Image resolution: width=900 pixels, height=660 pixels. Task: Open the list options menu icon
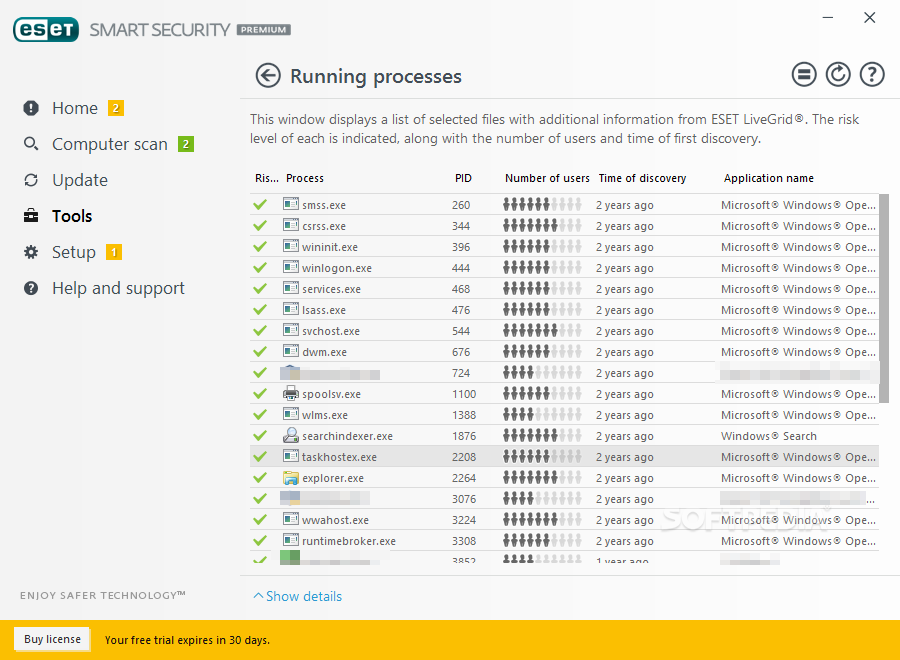[804, 75]
